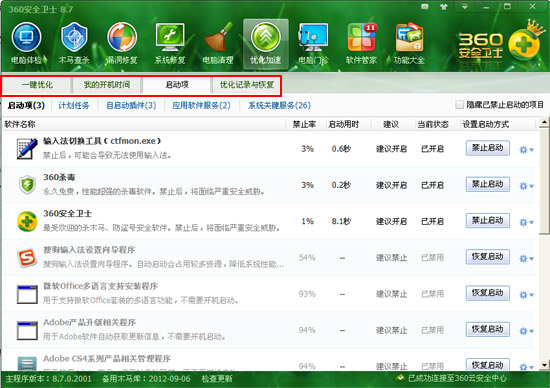
Task: Click 恢复启动 for Adobe CS4 program
Action: click(488, 364)
